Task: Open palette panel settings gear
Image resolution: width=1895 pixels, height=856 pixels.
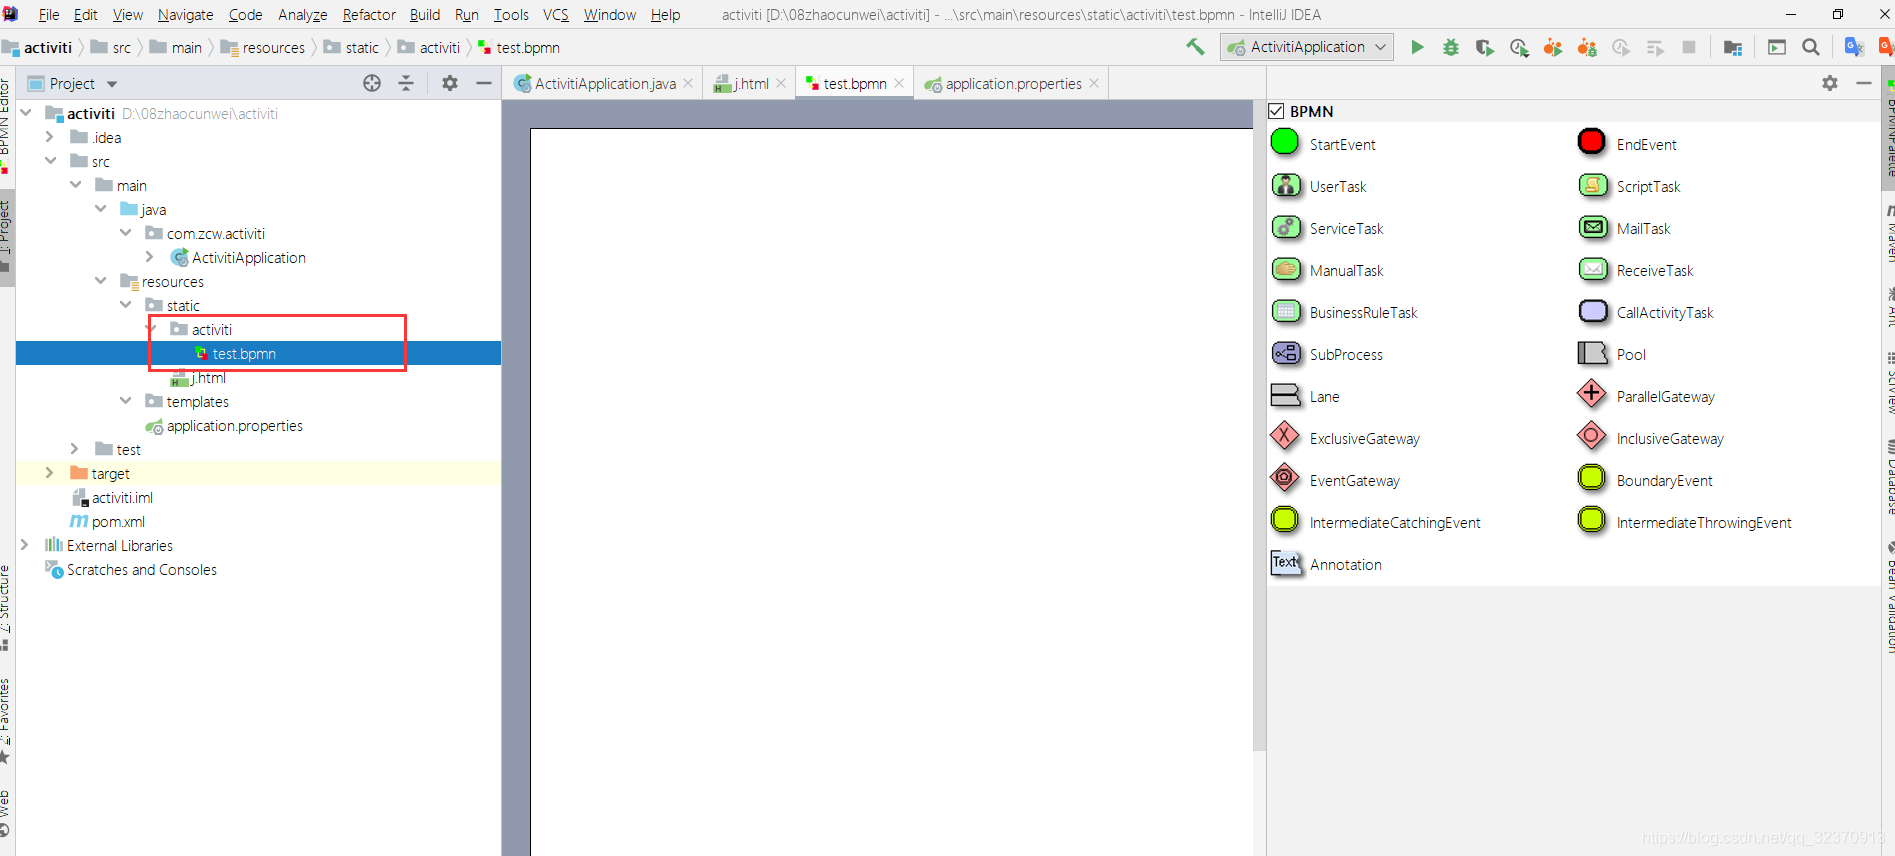Action: pos(1830,83)
